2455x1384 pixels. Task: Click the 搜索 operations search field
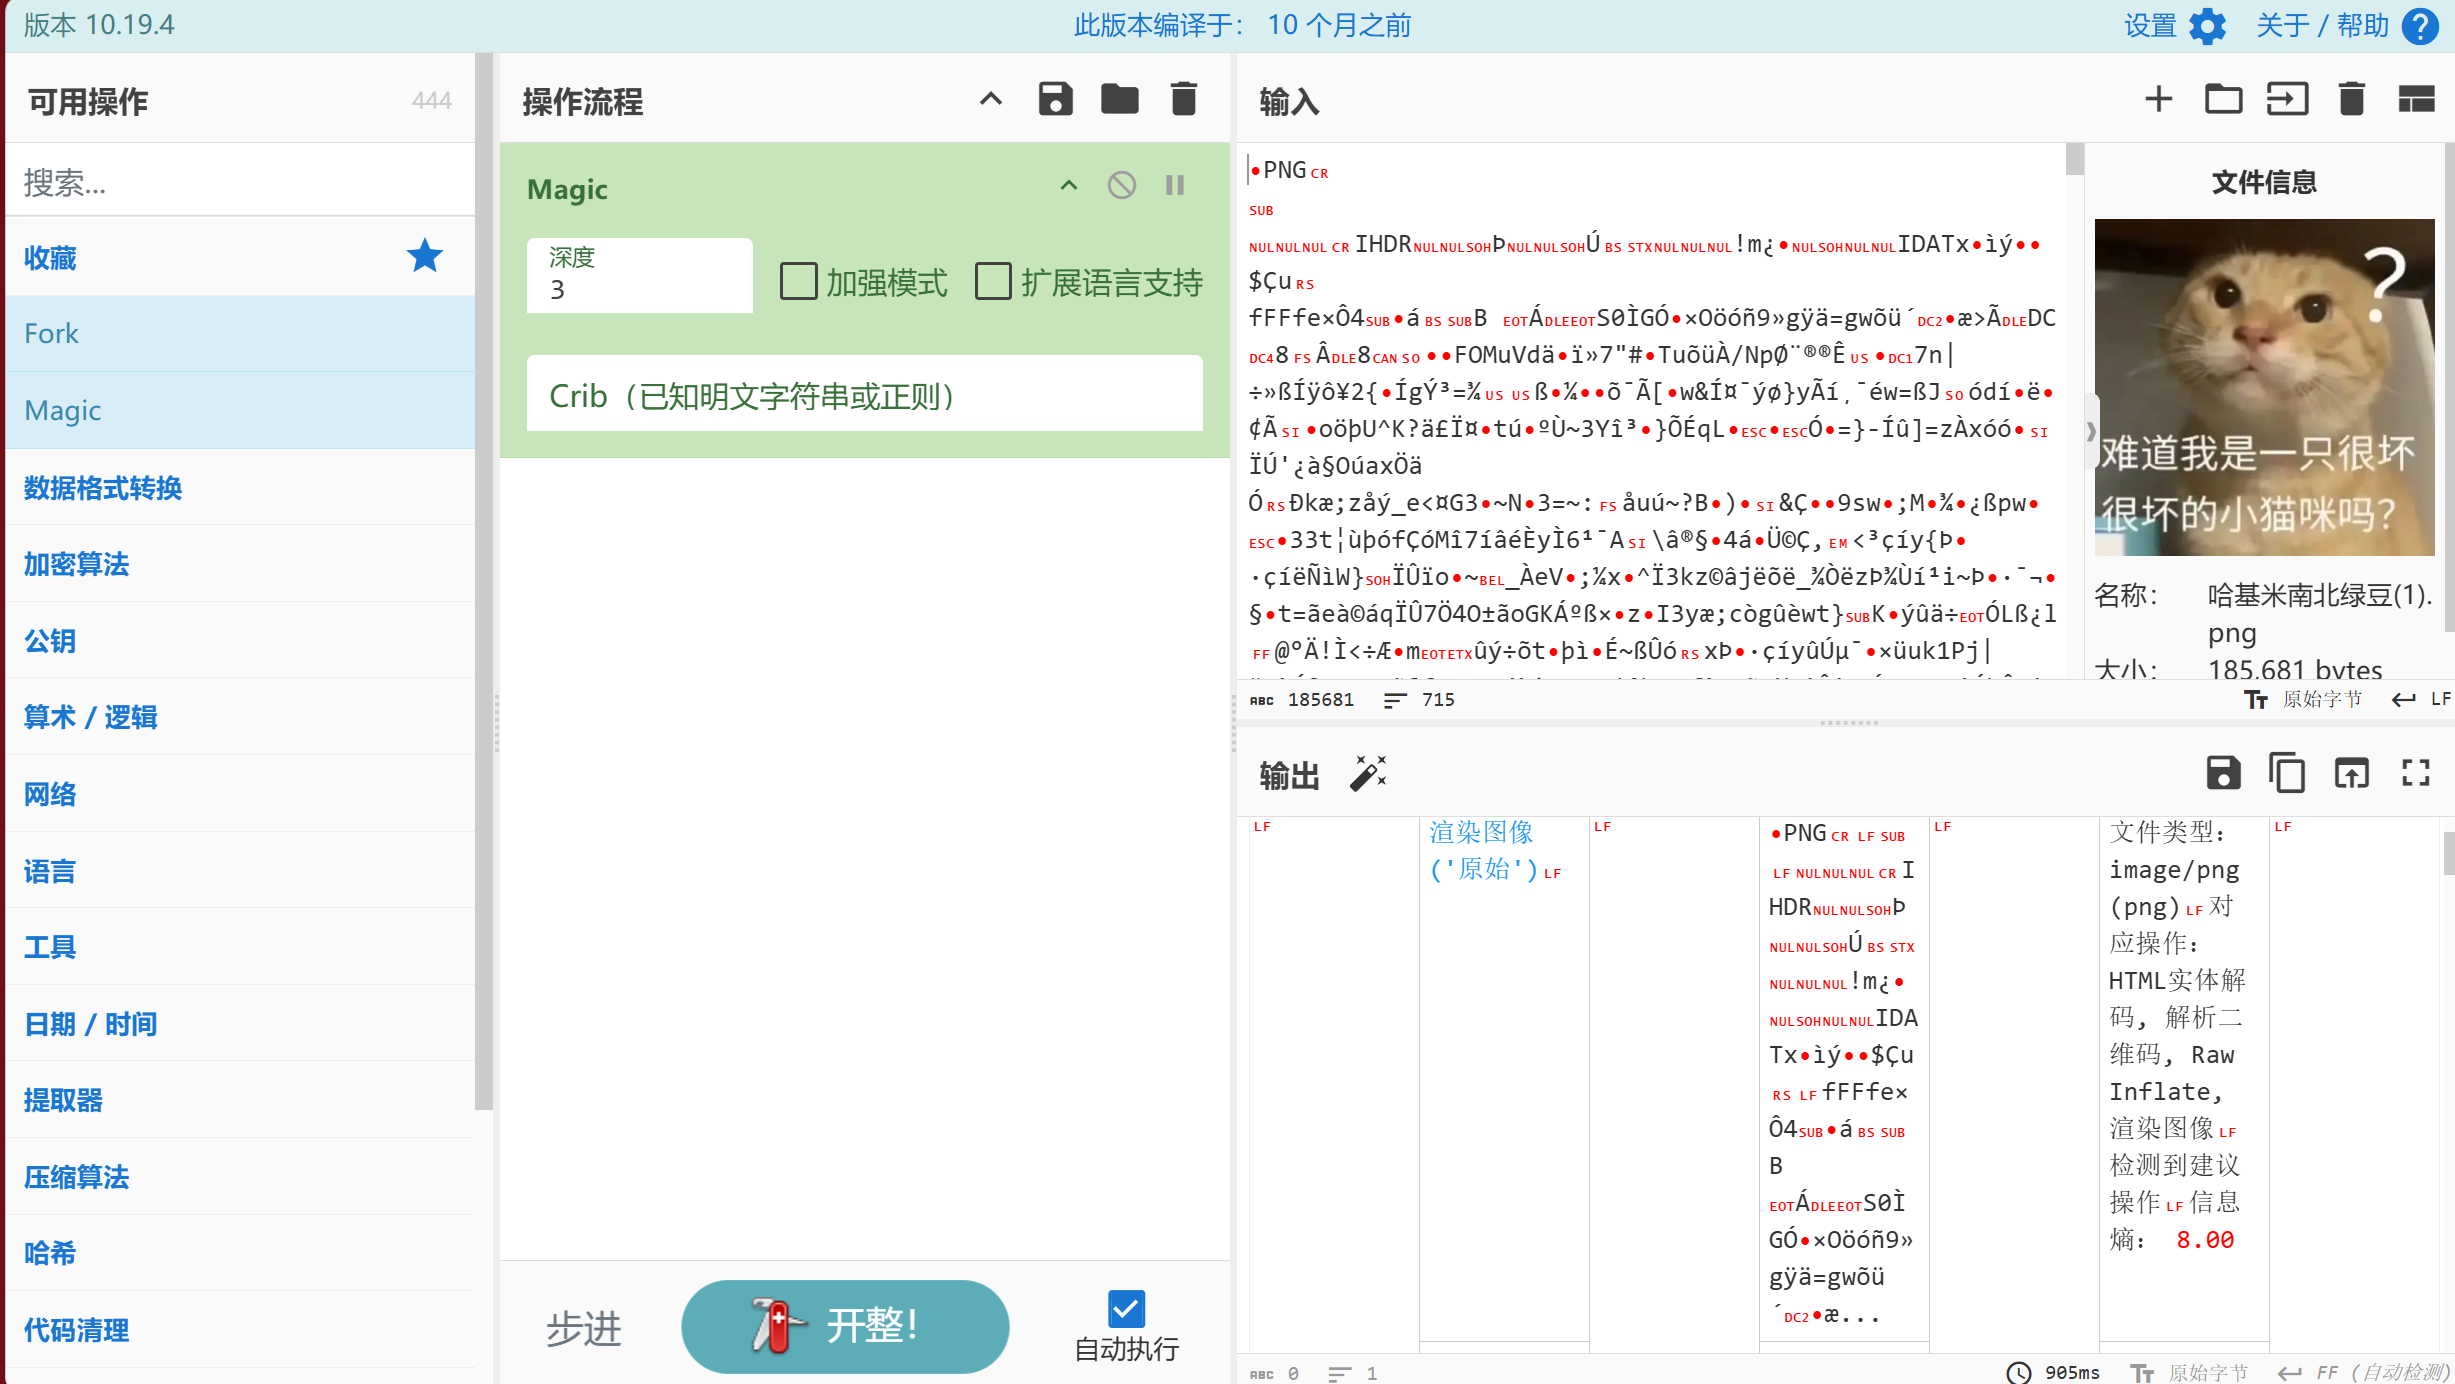click(240, 182)
